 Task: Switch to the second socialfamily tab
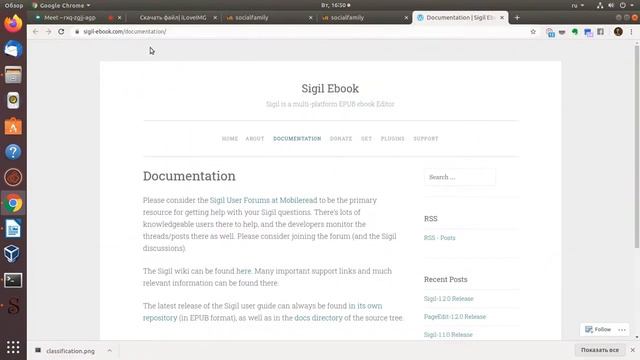tap(347, 18)
